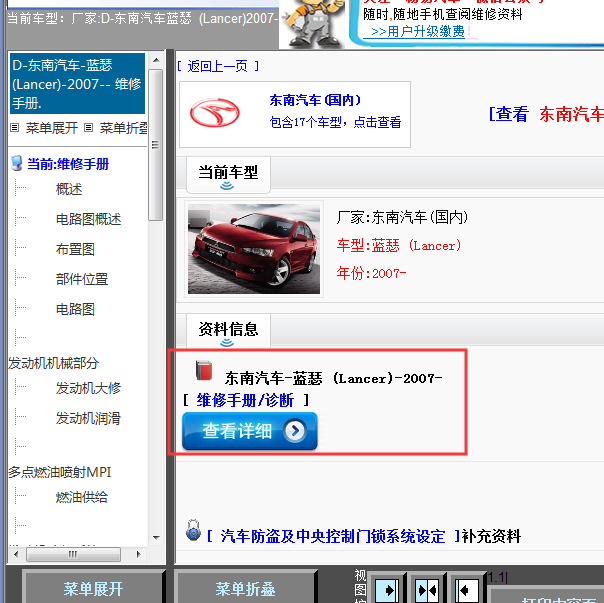Select 布置图 in the sidebar tree

pyautogui.click(x=75, y=249)
